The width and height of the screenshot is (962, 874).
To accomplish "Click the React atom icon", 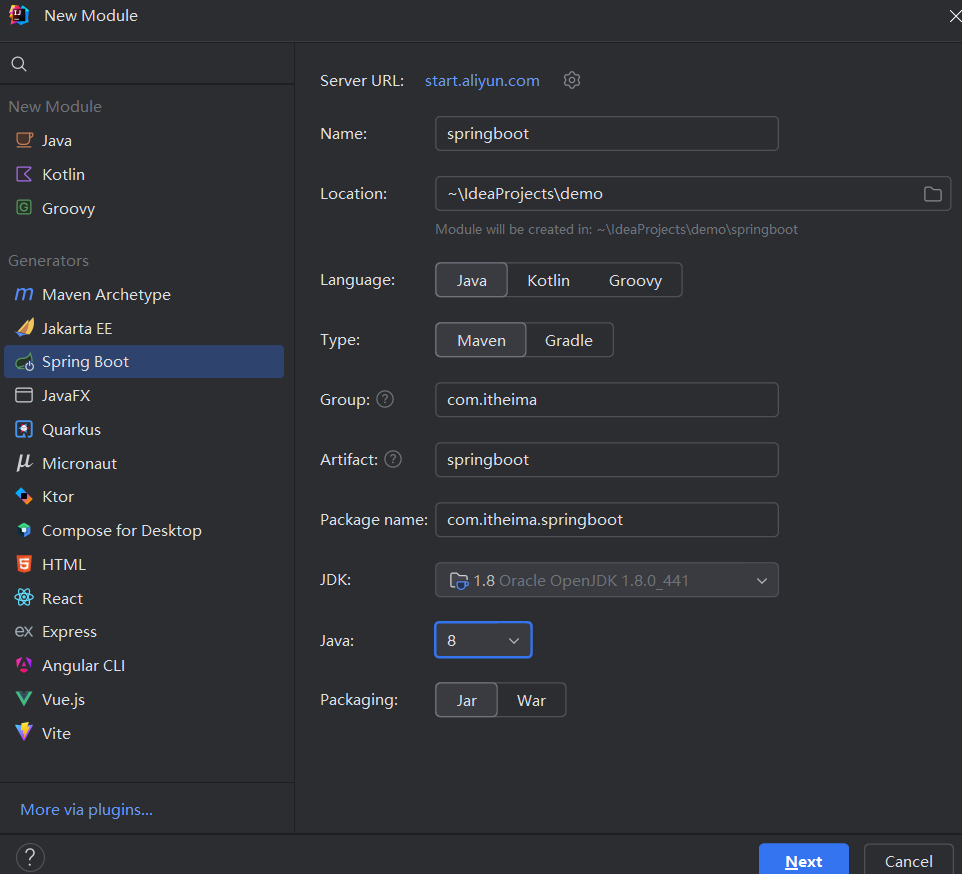I will 24,597.
